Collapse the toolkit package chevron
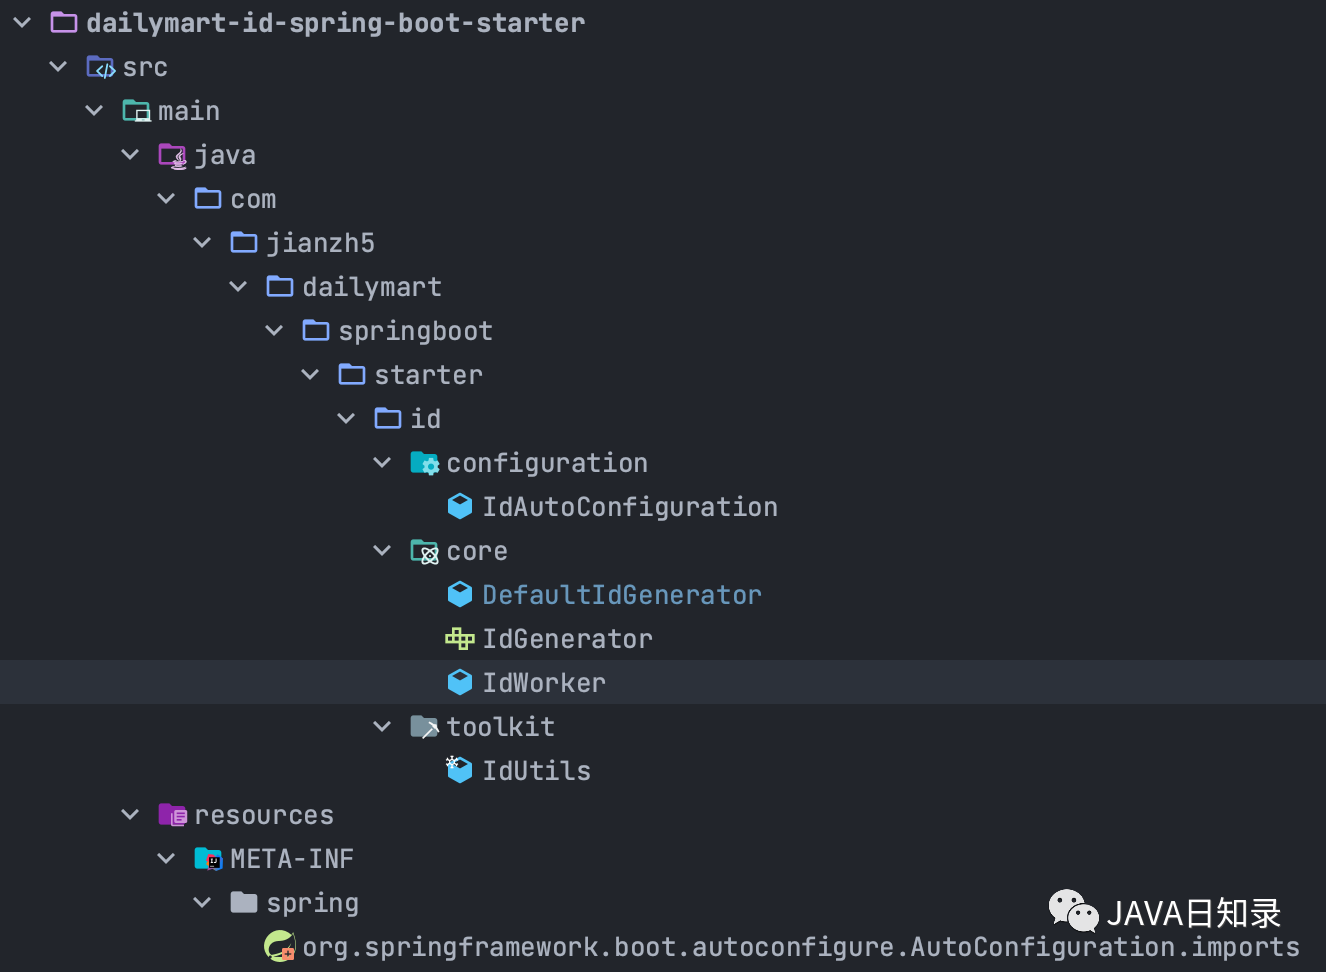1326x972 pixels. pos(382,727)
